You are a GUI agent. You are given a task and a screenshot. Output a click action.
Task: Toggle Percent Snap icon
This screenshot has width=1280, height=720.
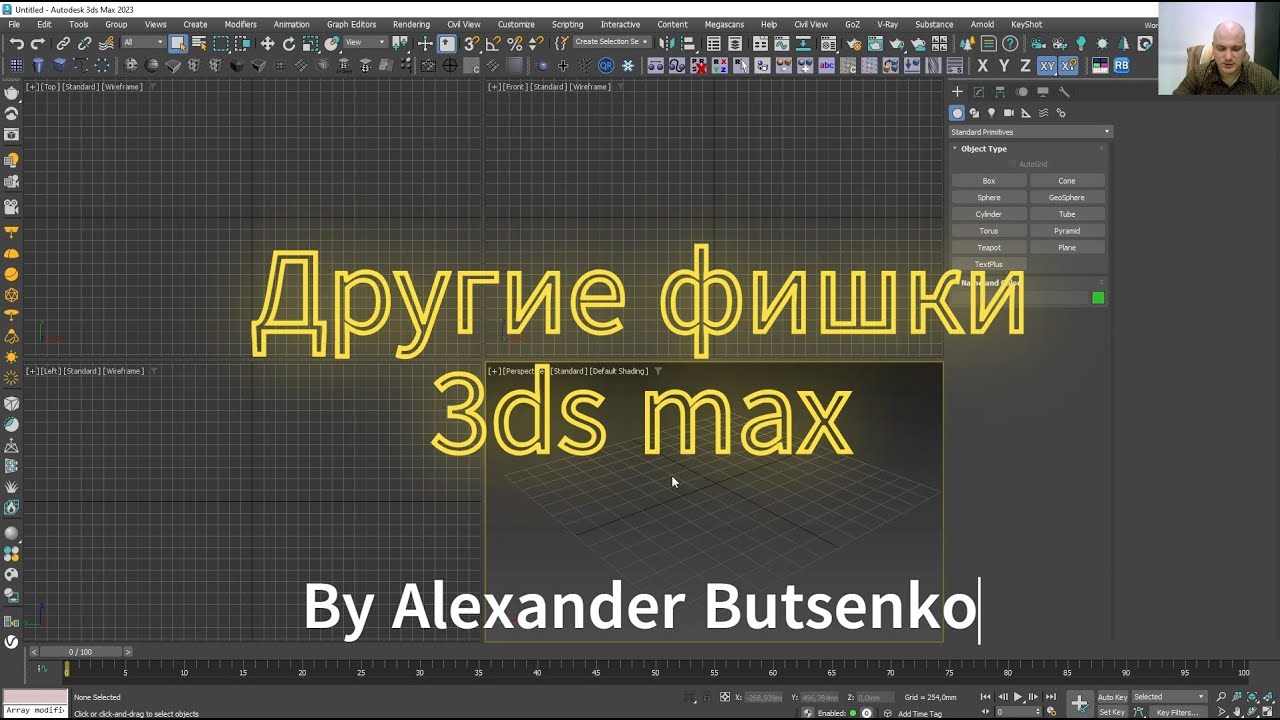515,44
